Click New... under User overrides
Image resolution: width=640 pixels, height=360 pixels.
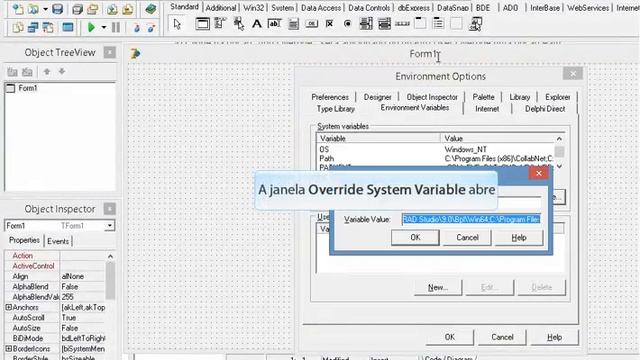[438, 287]
